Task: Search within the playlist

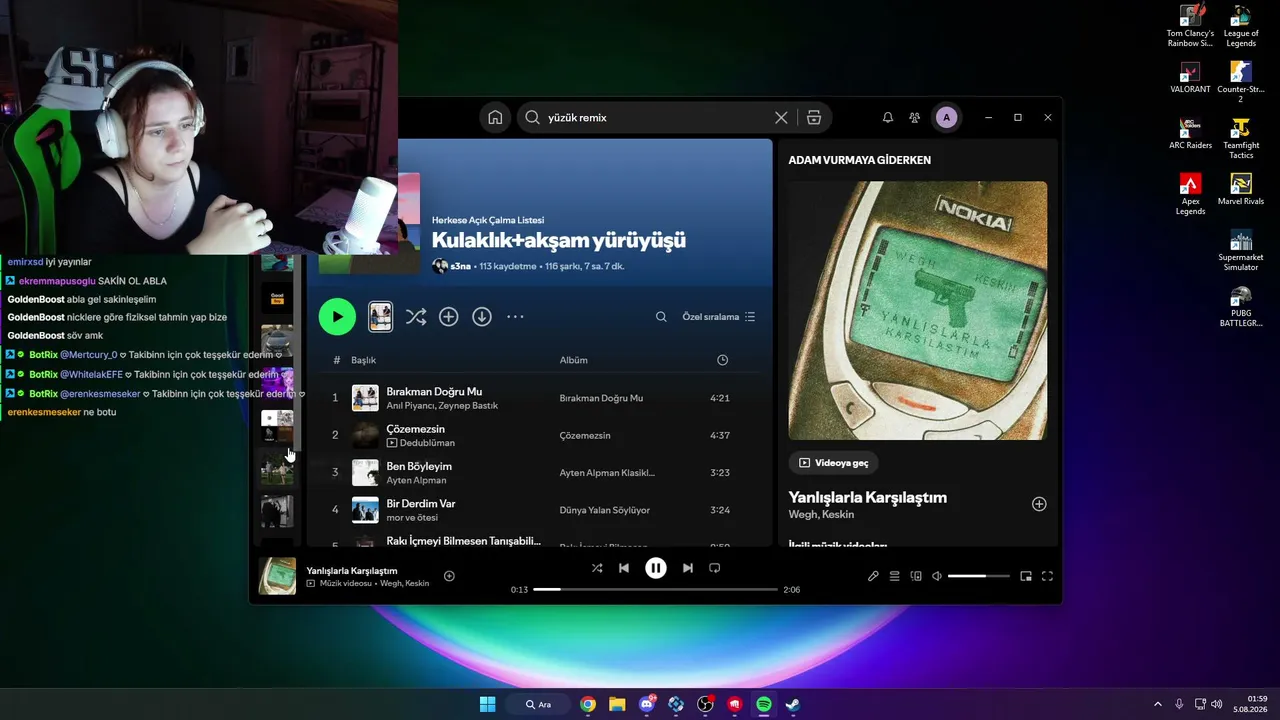Action: click(661, 317)
